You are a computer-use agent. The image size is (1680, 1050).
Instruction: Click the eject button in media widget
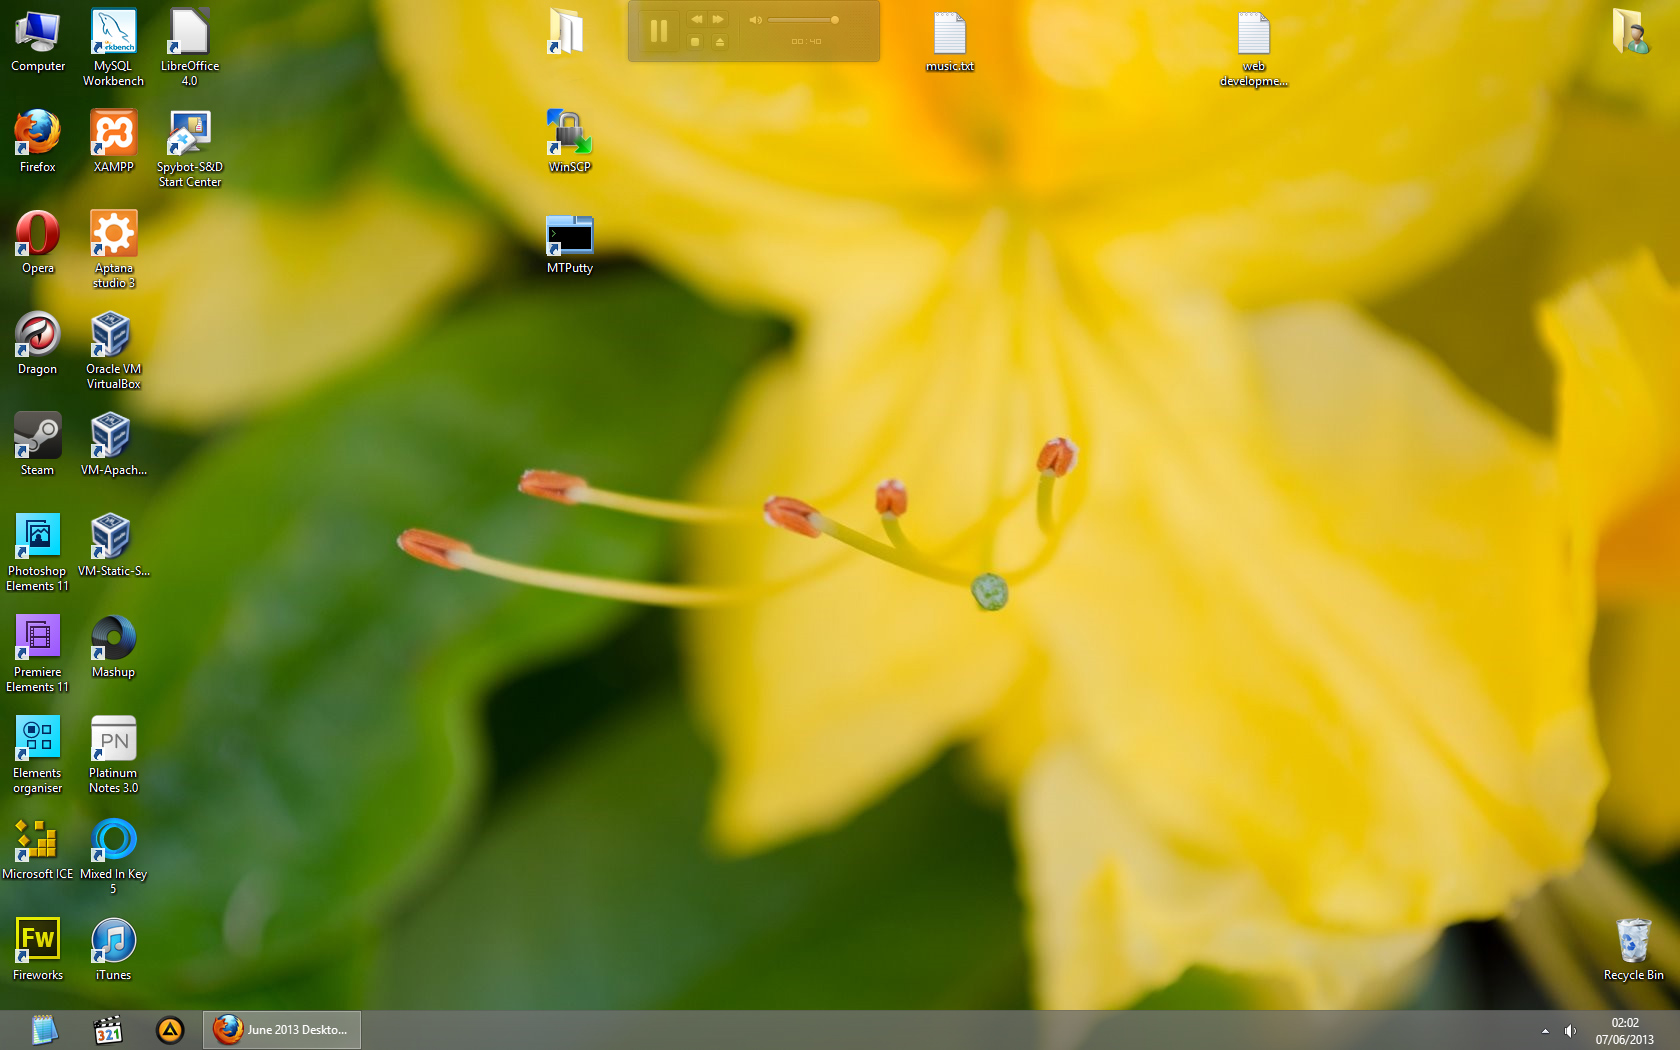pyautogui.click(x=719, y=42)
